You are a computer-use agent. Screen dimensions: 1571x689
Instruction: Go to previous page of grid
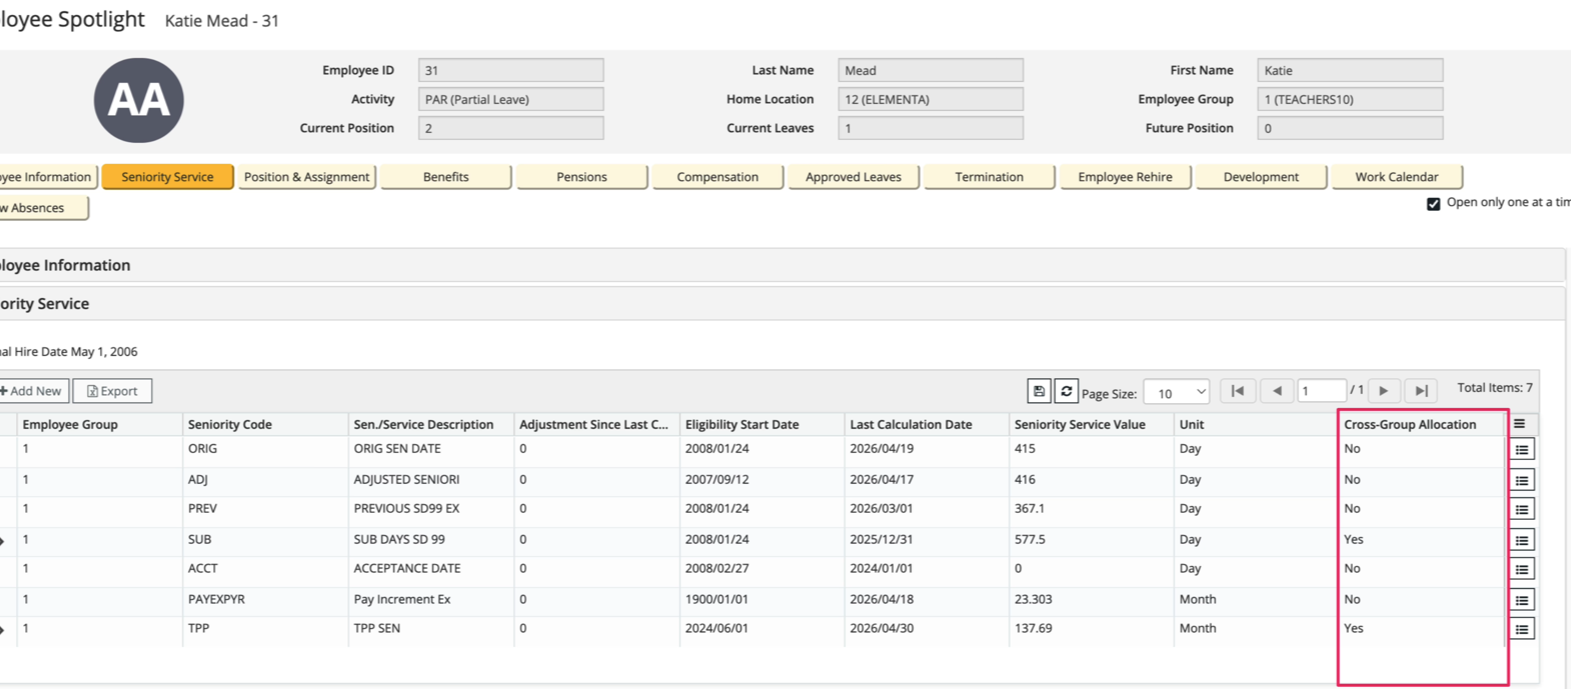(x=1277, y=391)
